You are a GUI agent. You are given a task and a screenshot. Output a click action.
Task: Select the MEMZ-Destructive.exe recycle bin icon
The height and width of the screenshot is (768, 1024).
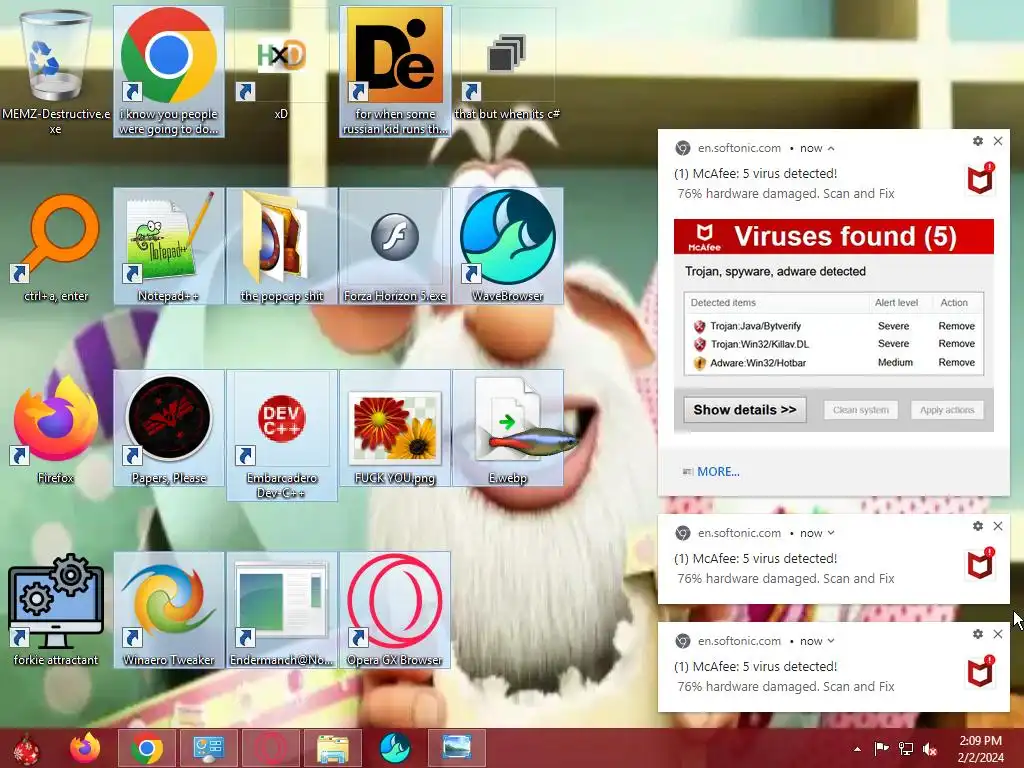point(56,71)
